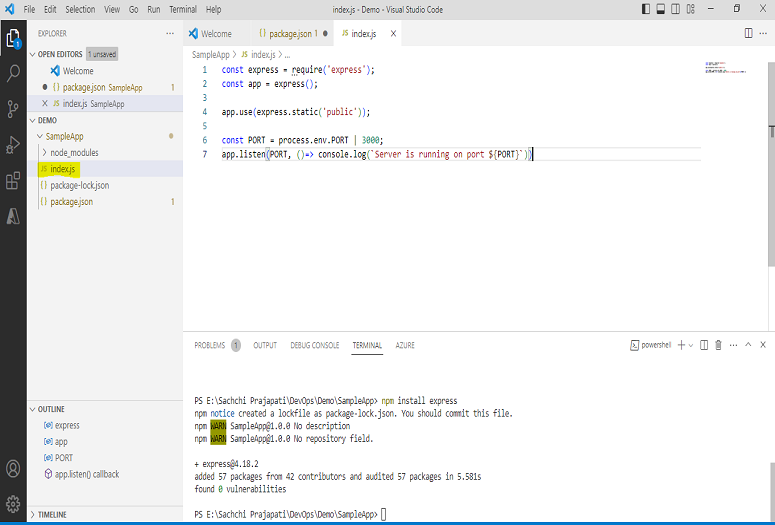Image resolution: width=775 pixels, height=525 pixels.
Task: Open the File menu
Action: [29, 9]
